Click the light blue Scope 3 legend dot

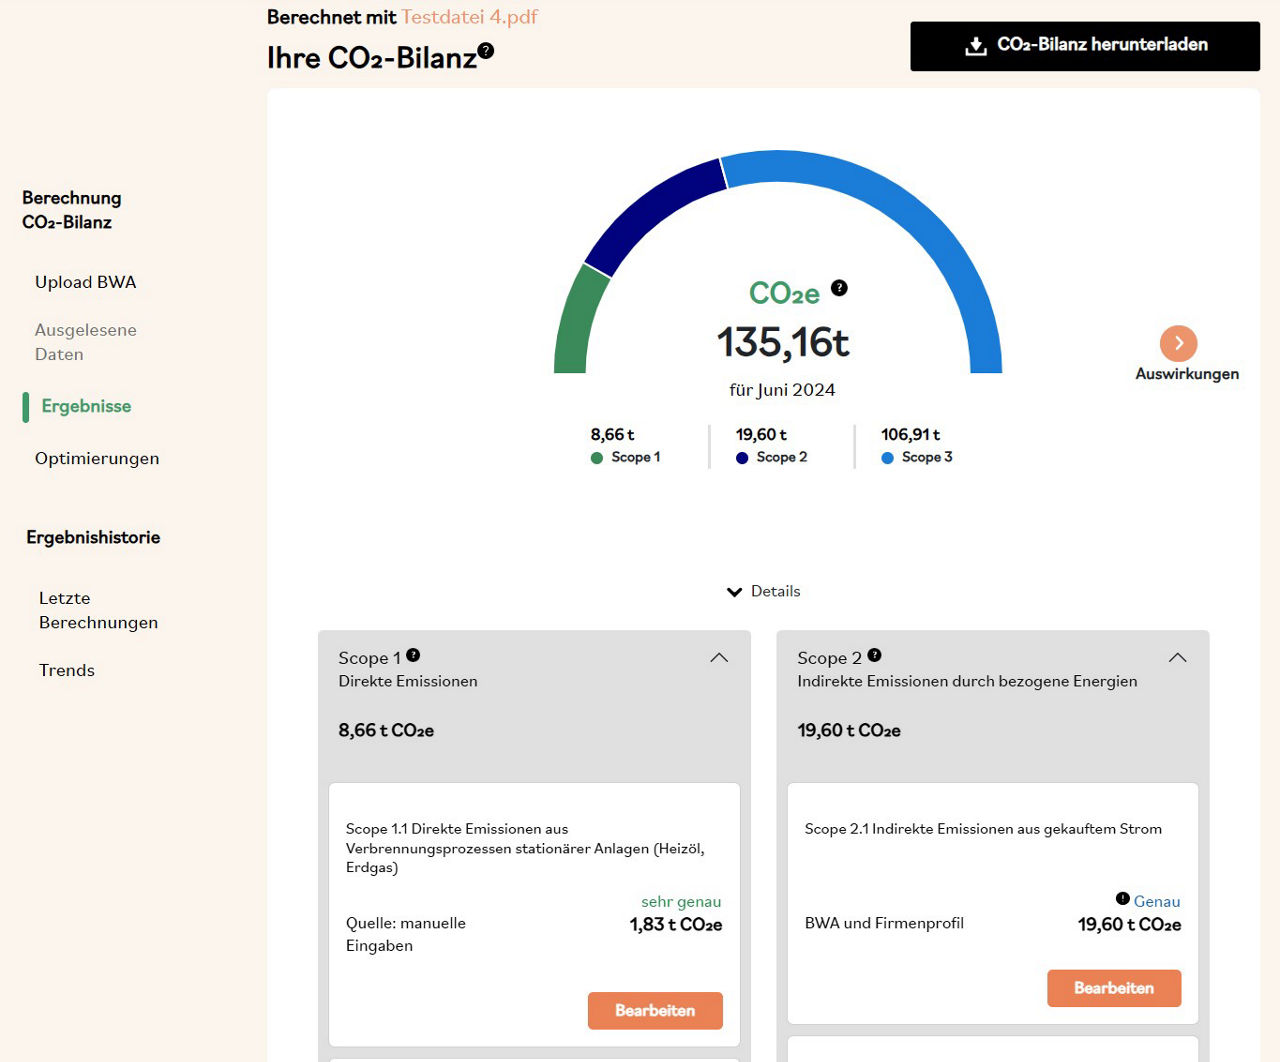[x=887, y=458]
